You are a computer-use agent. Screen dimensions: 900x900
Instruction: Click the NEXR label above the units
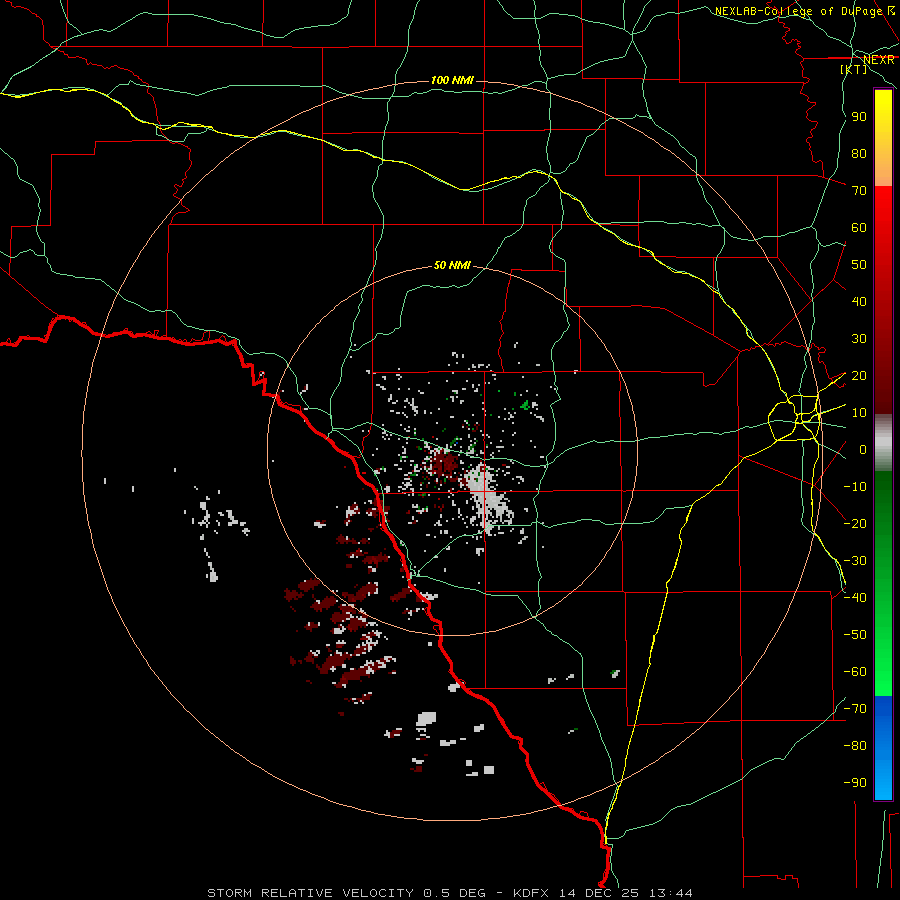(879, 60)
